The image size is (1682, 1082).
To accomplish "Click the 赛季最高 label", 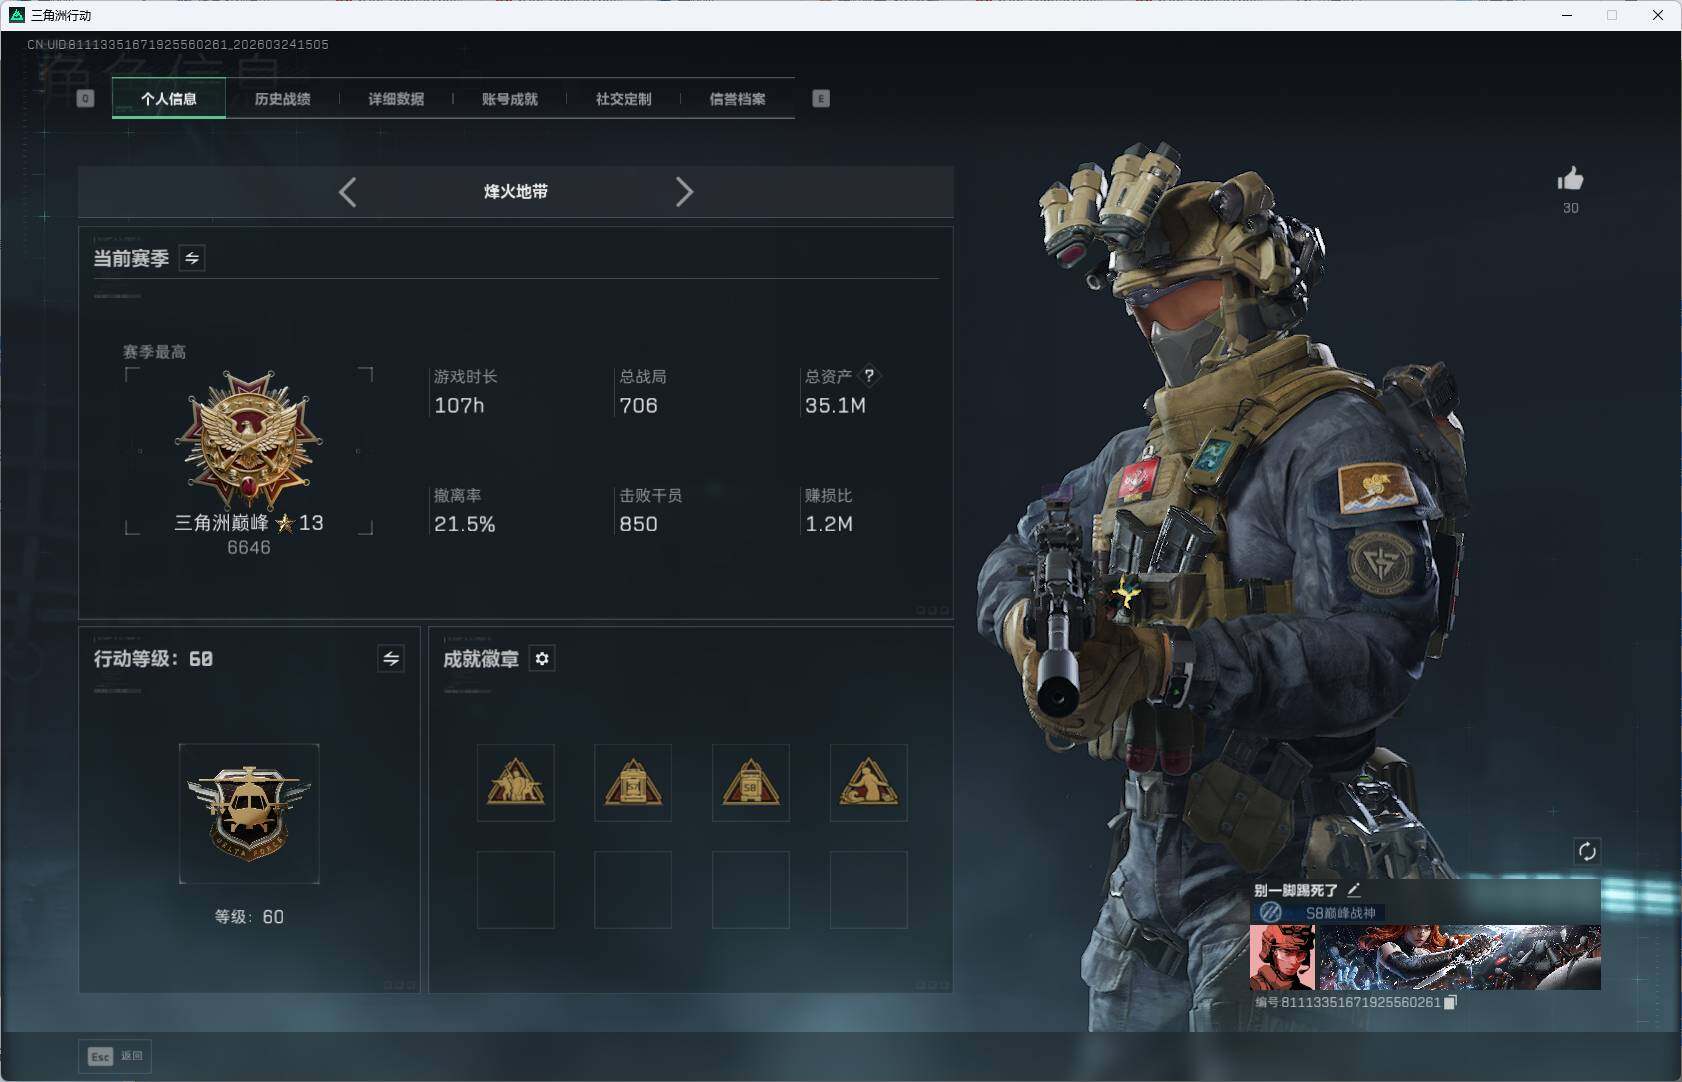I will 154,352.
